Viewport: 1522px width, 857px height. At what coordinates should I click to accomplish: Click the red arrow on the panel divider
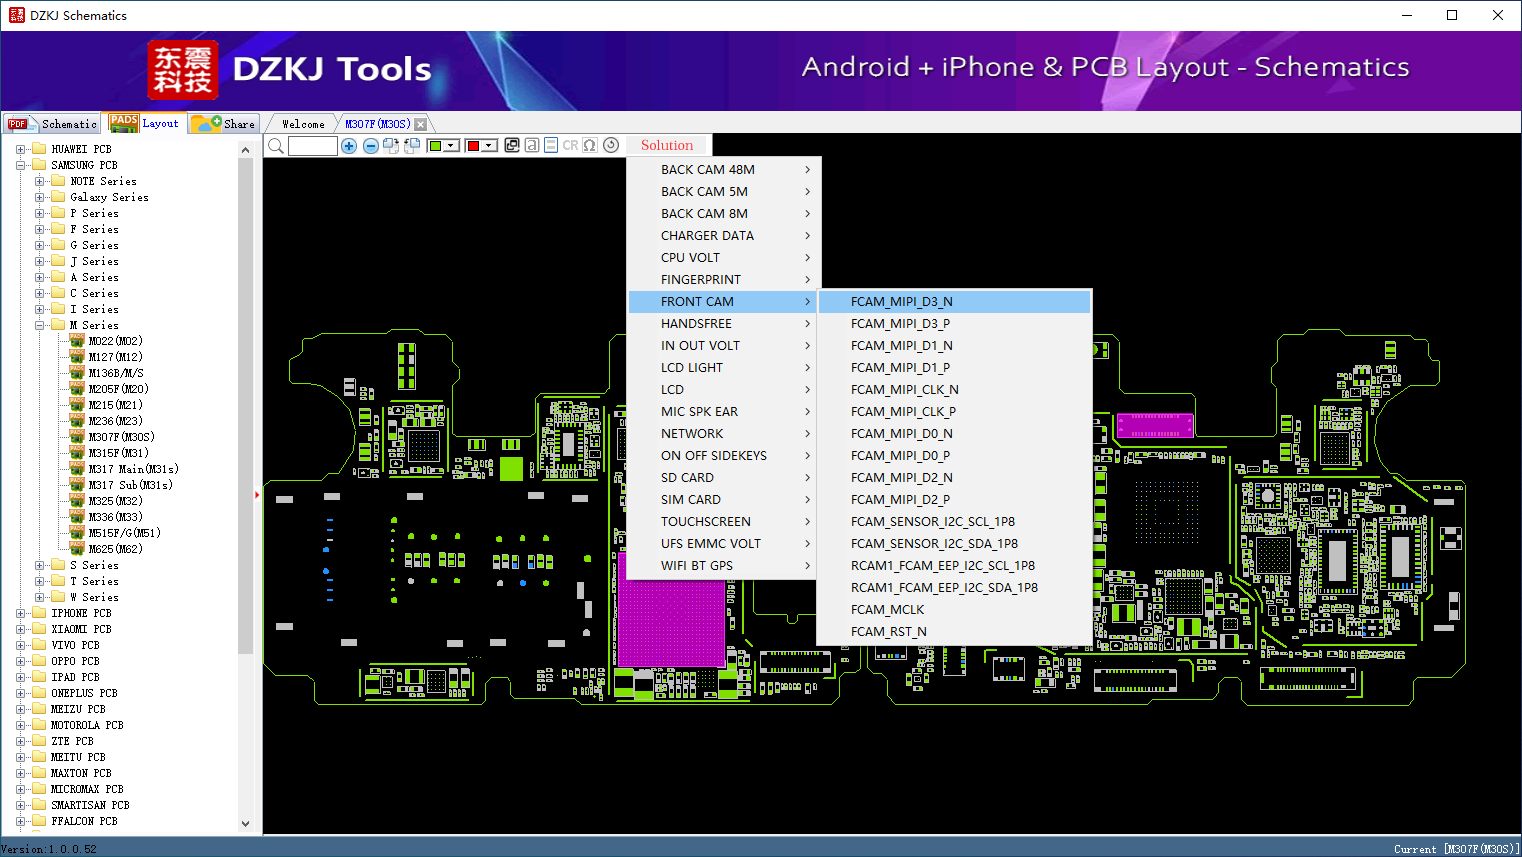point(257,495)
